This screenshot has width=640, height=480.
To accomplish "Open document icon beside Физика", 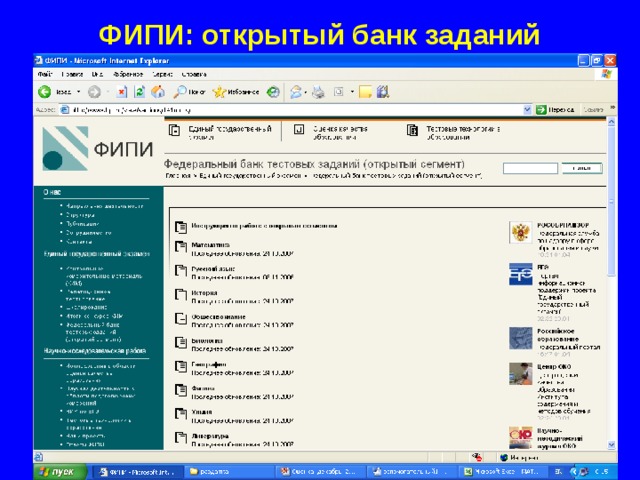I will point(181,390).
